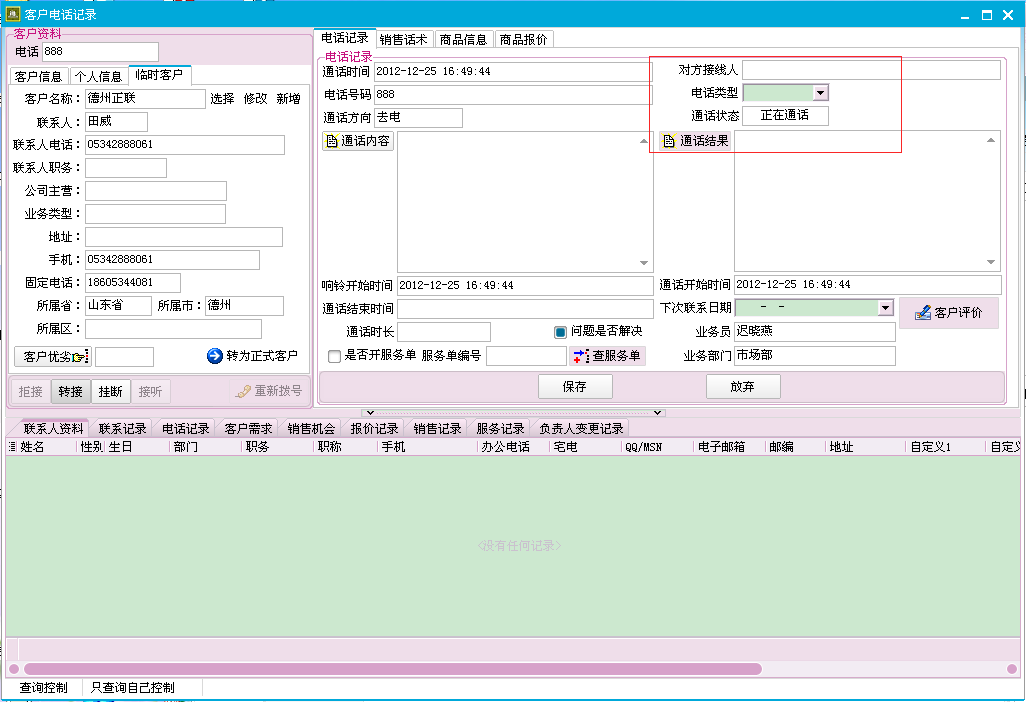Click the 客户评价 pencil icon
This screenshot has height=702, width=1026.
point(923,313)
